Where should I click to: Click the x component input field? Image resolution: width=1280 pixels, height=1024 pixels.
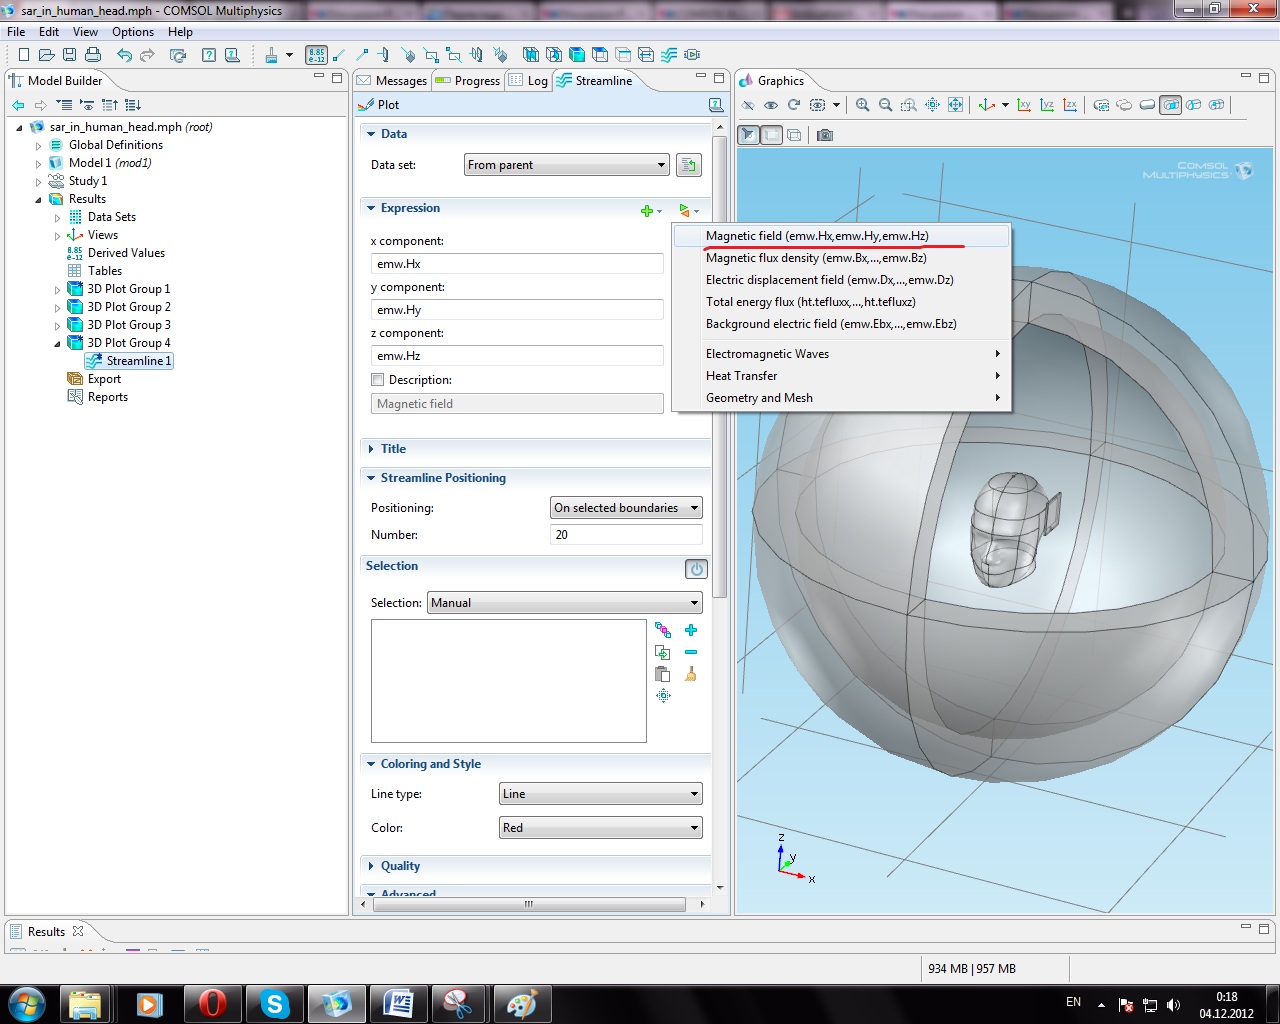[x=517, y=264]
